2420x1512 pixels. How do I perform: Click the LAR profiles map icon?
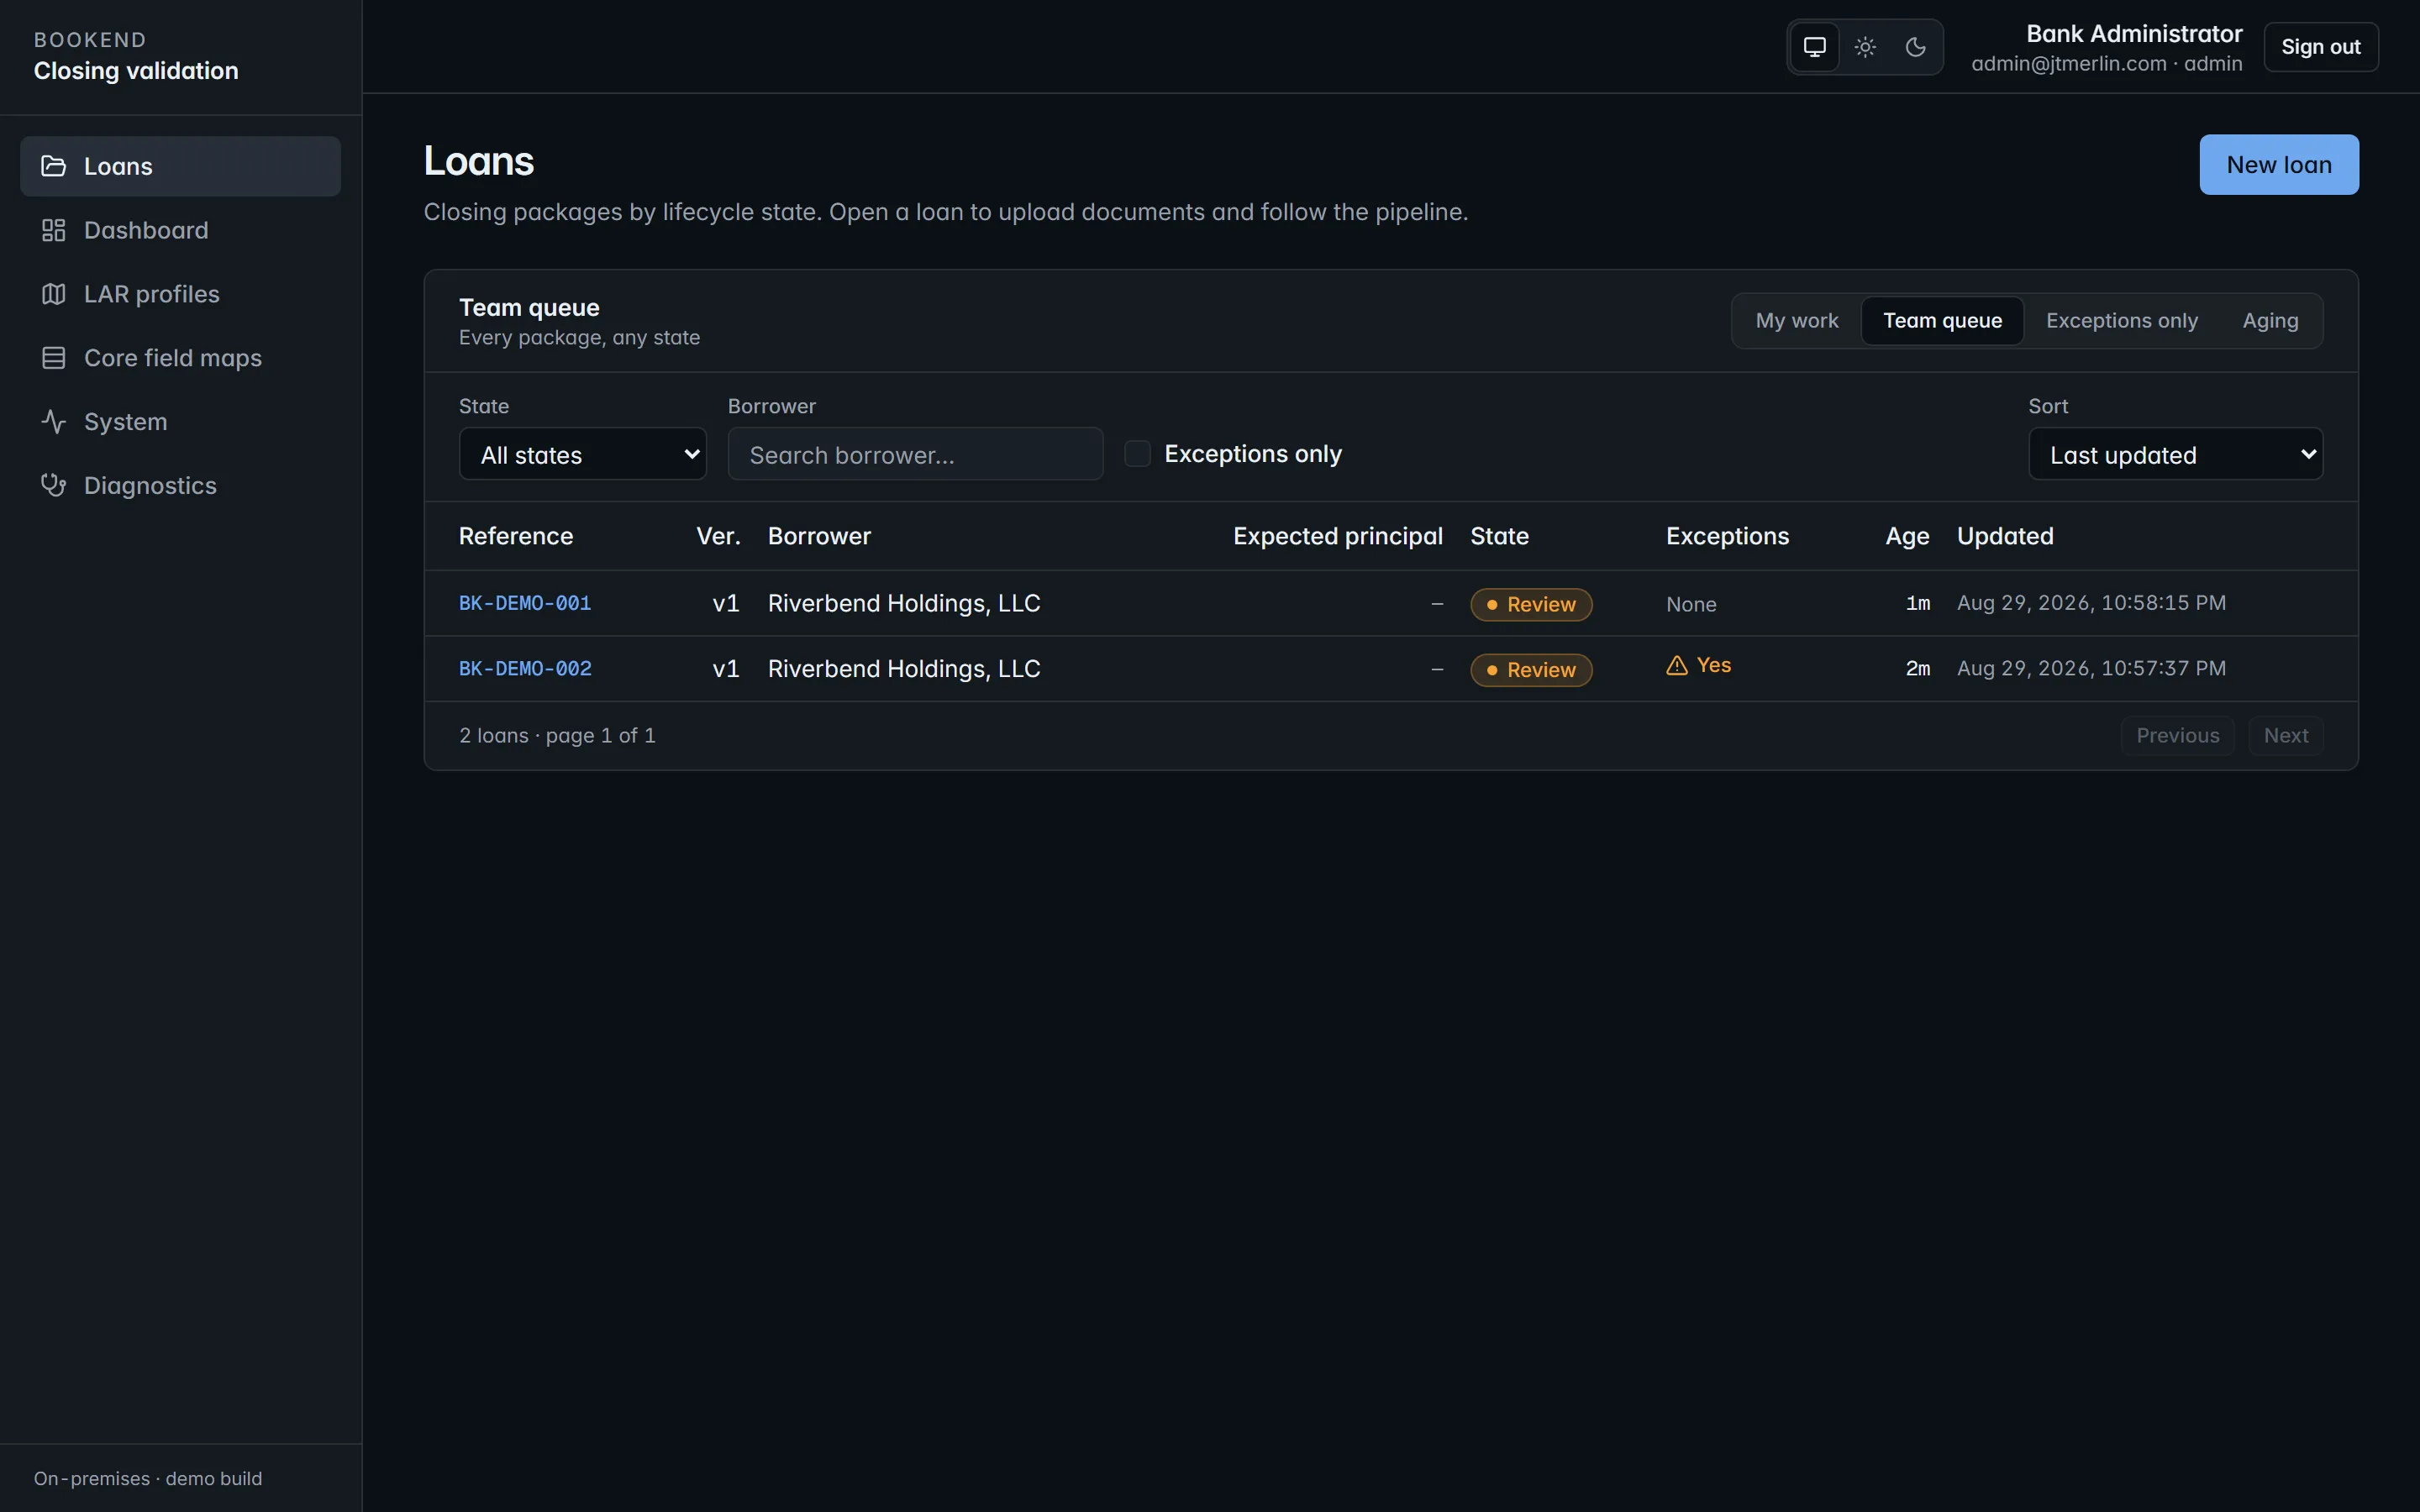53,294
